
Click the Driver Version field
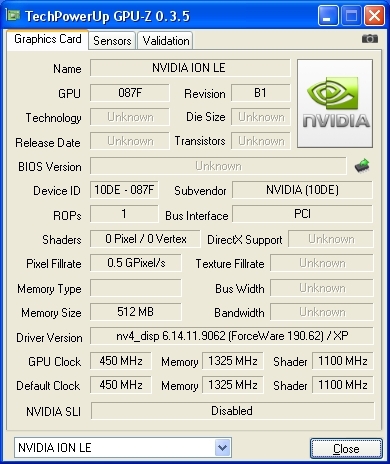point(232,336)
